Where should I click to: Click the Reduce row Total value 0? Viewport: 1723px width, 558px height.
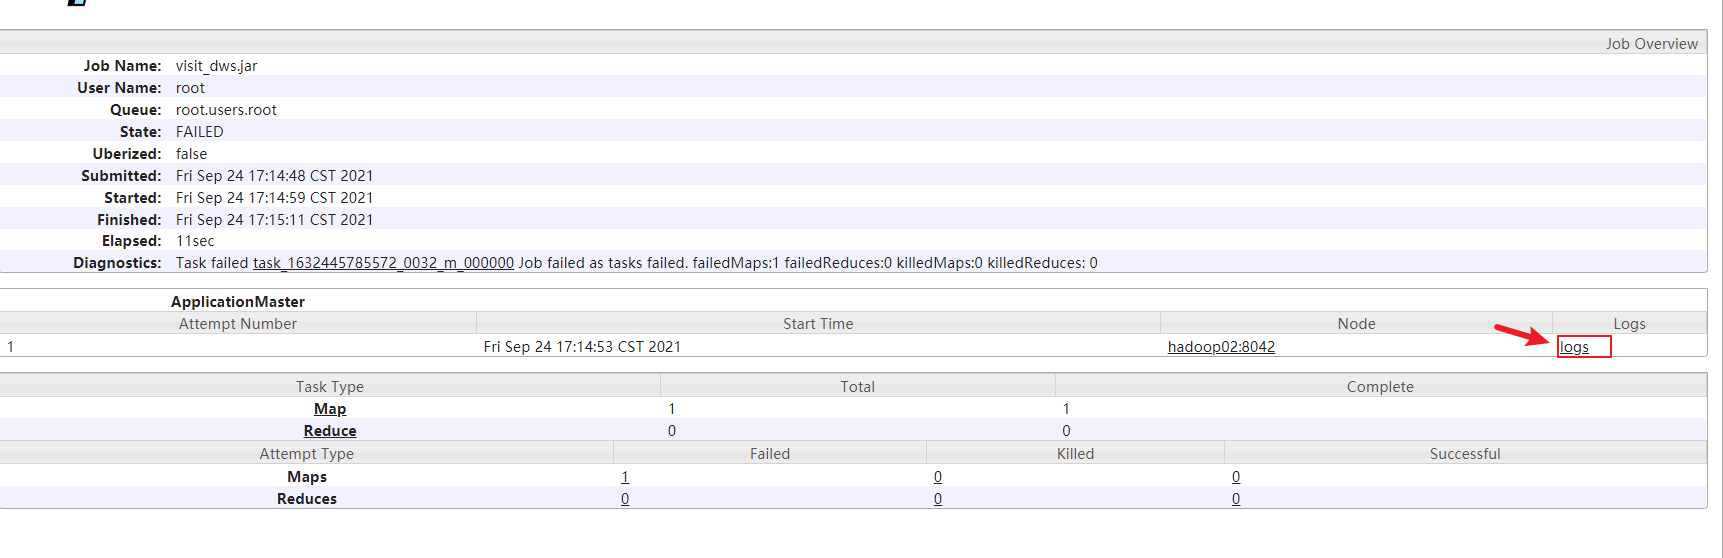[672, 431]
